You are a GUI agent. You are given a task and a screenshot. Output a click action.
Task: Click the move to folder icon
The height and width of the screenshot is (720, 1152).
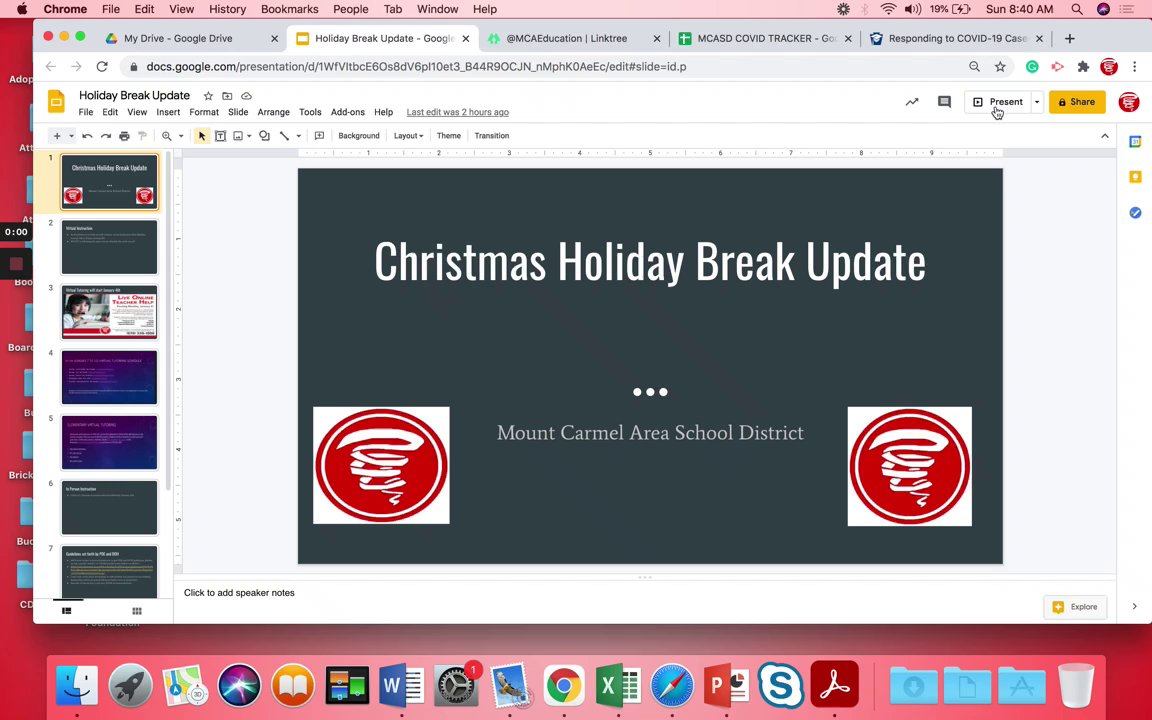tap(227, 96)
